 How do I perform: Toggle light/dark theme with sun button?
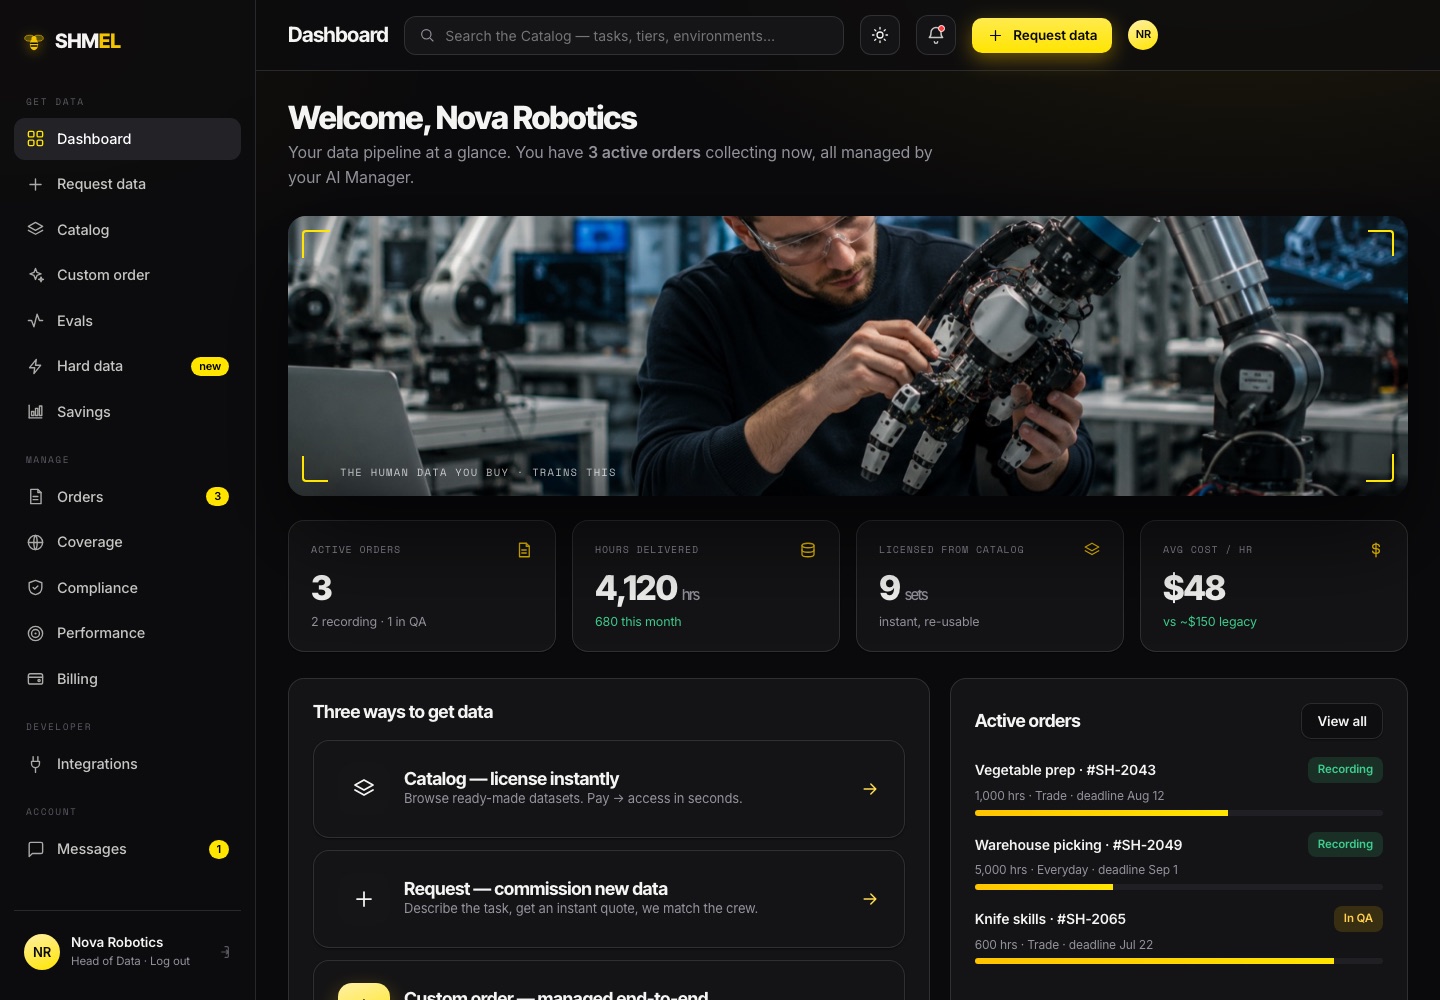(880, 35)
